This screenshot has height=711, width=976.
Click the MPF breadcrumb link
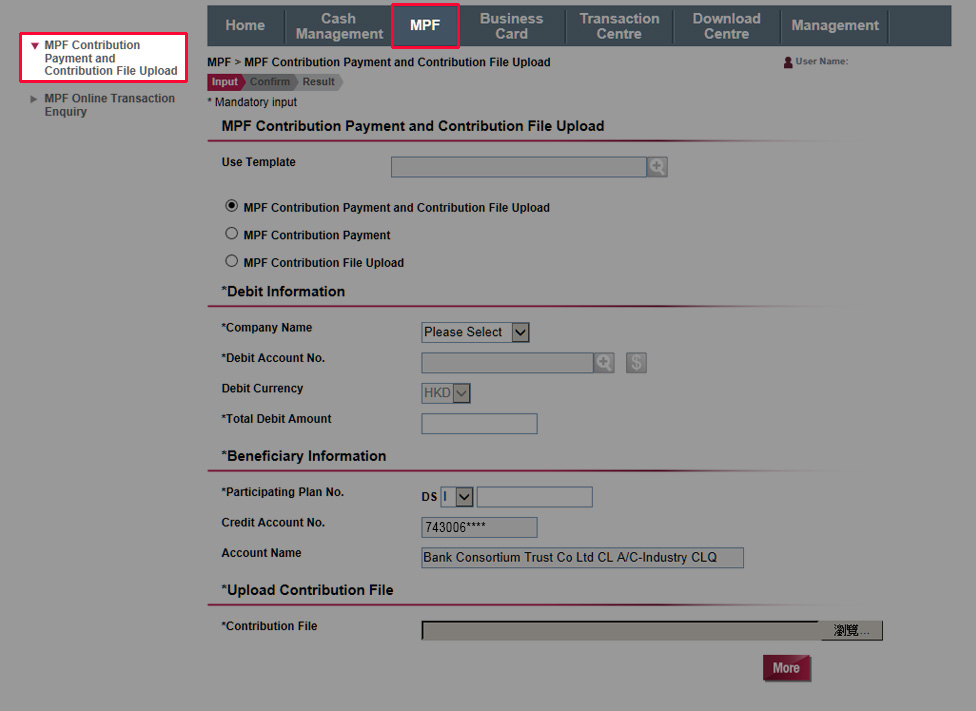coord(218,62)
